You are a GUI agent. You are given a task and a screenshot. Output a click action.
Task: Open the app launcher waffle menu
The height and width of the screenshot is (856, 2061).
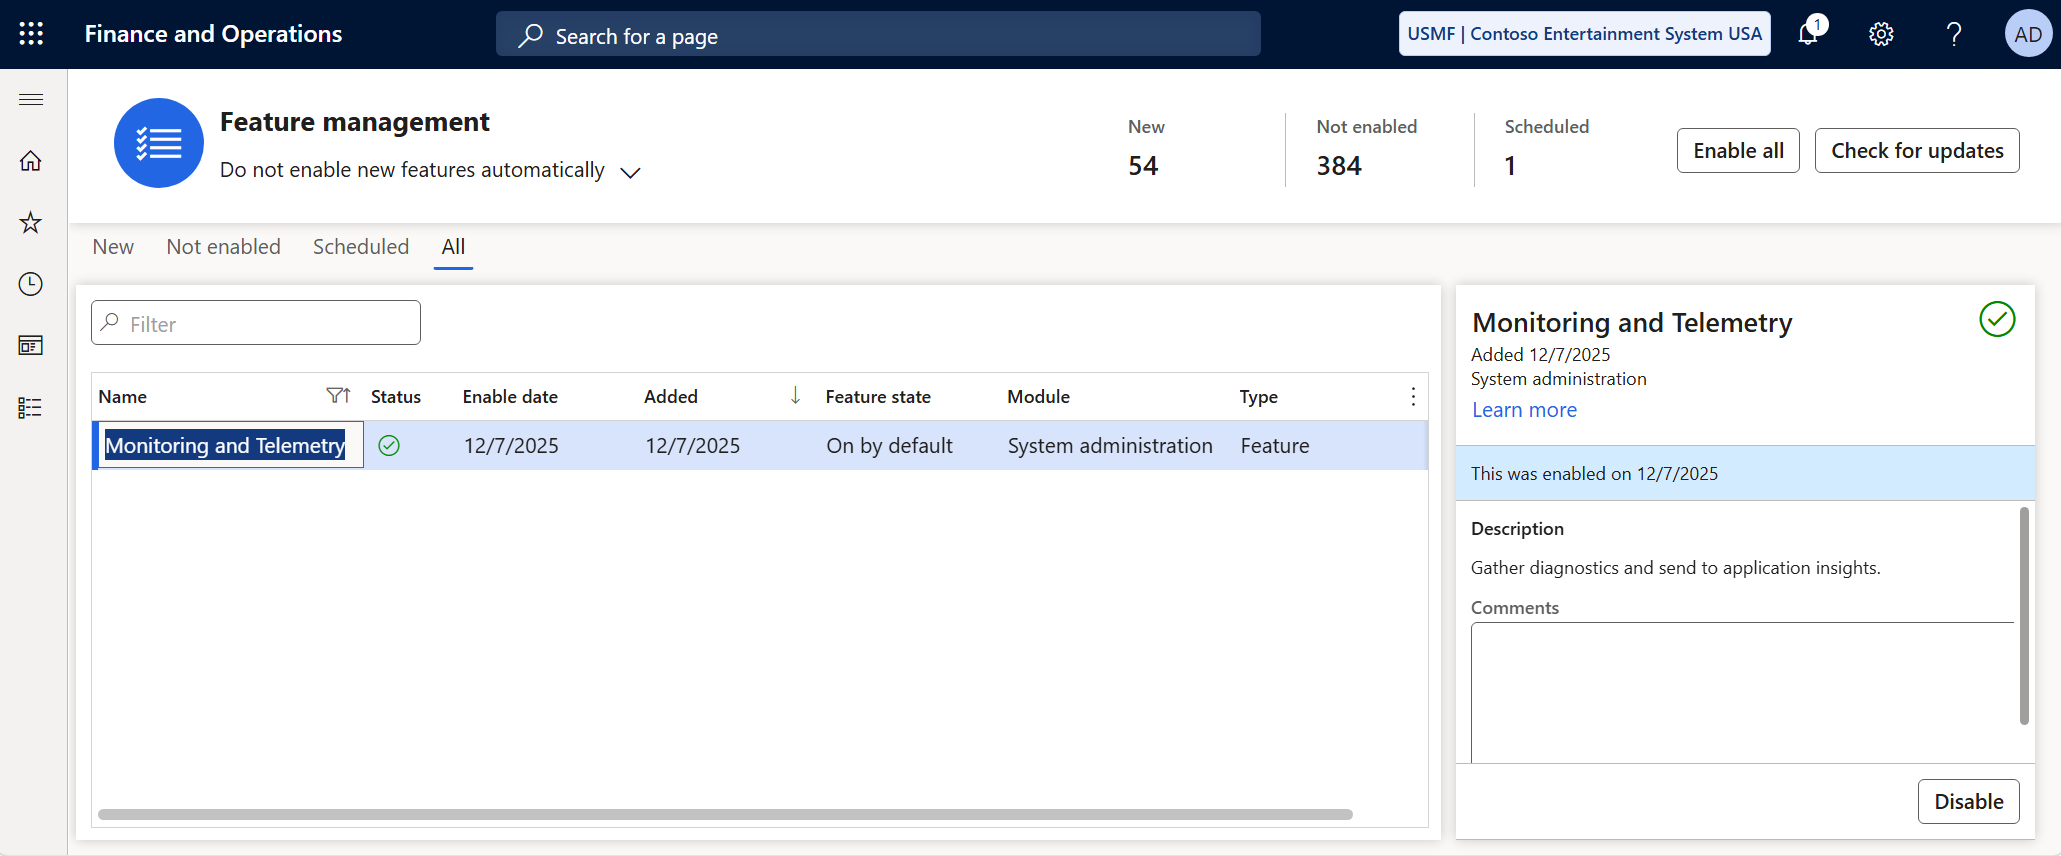[31, 34]
